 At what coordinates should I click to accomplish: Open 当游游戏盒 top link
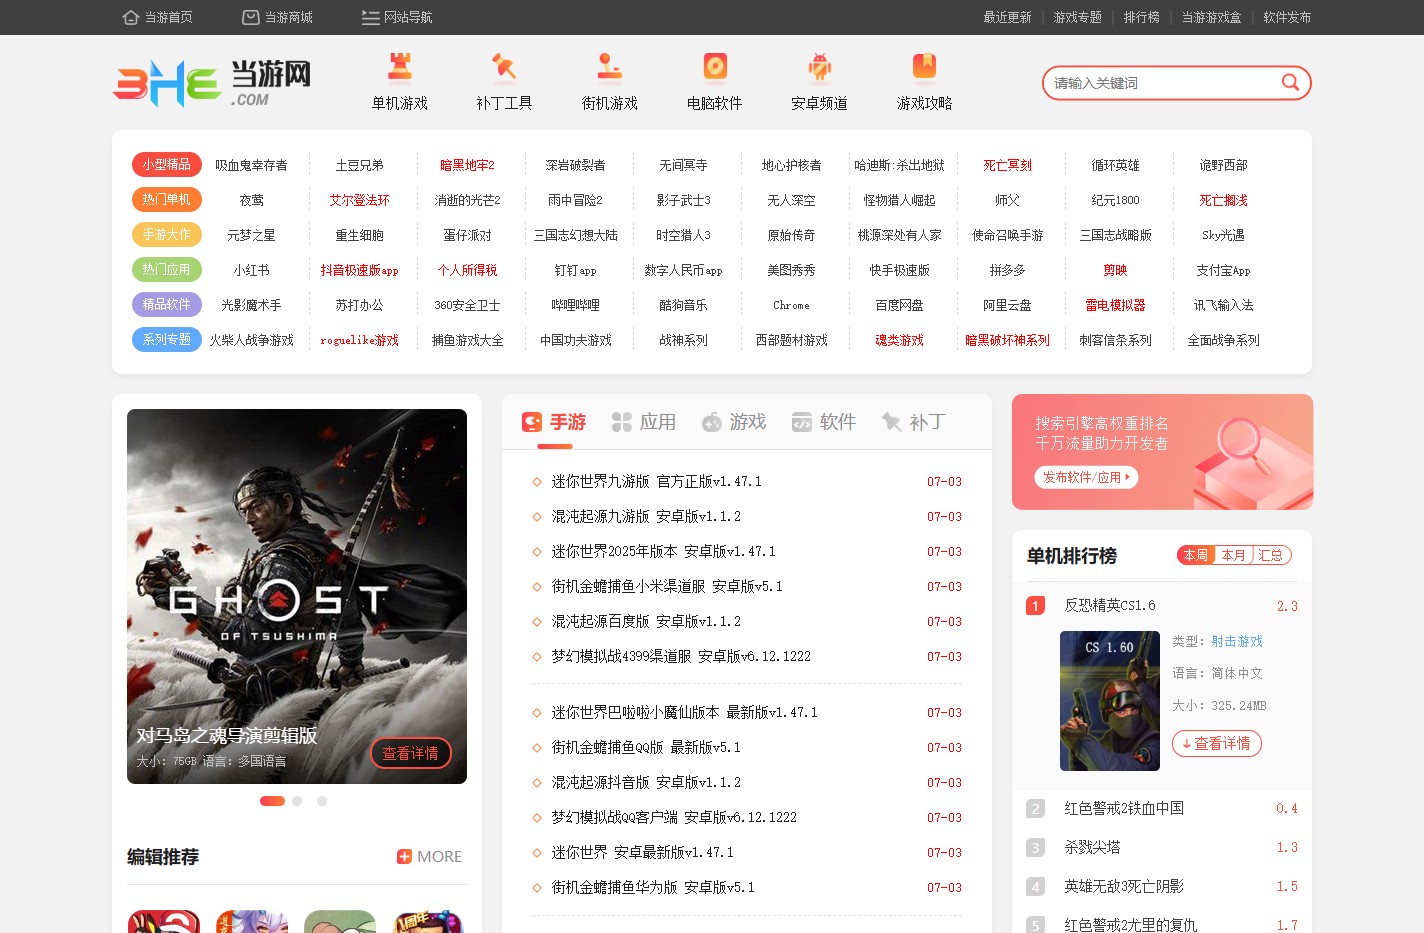click(x=1211, y=17)
